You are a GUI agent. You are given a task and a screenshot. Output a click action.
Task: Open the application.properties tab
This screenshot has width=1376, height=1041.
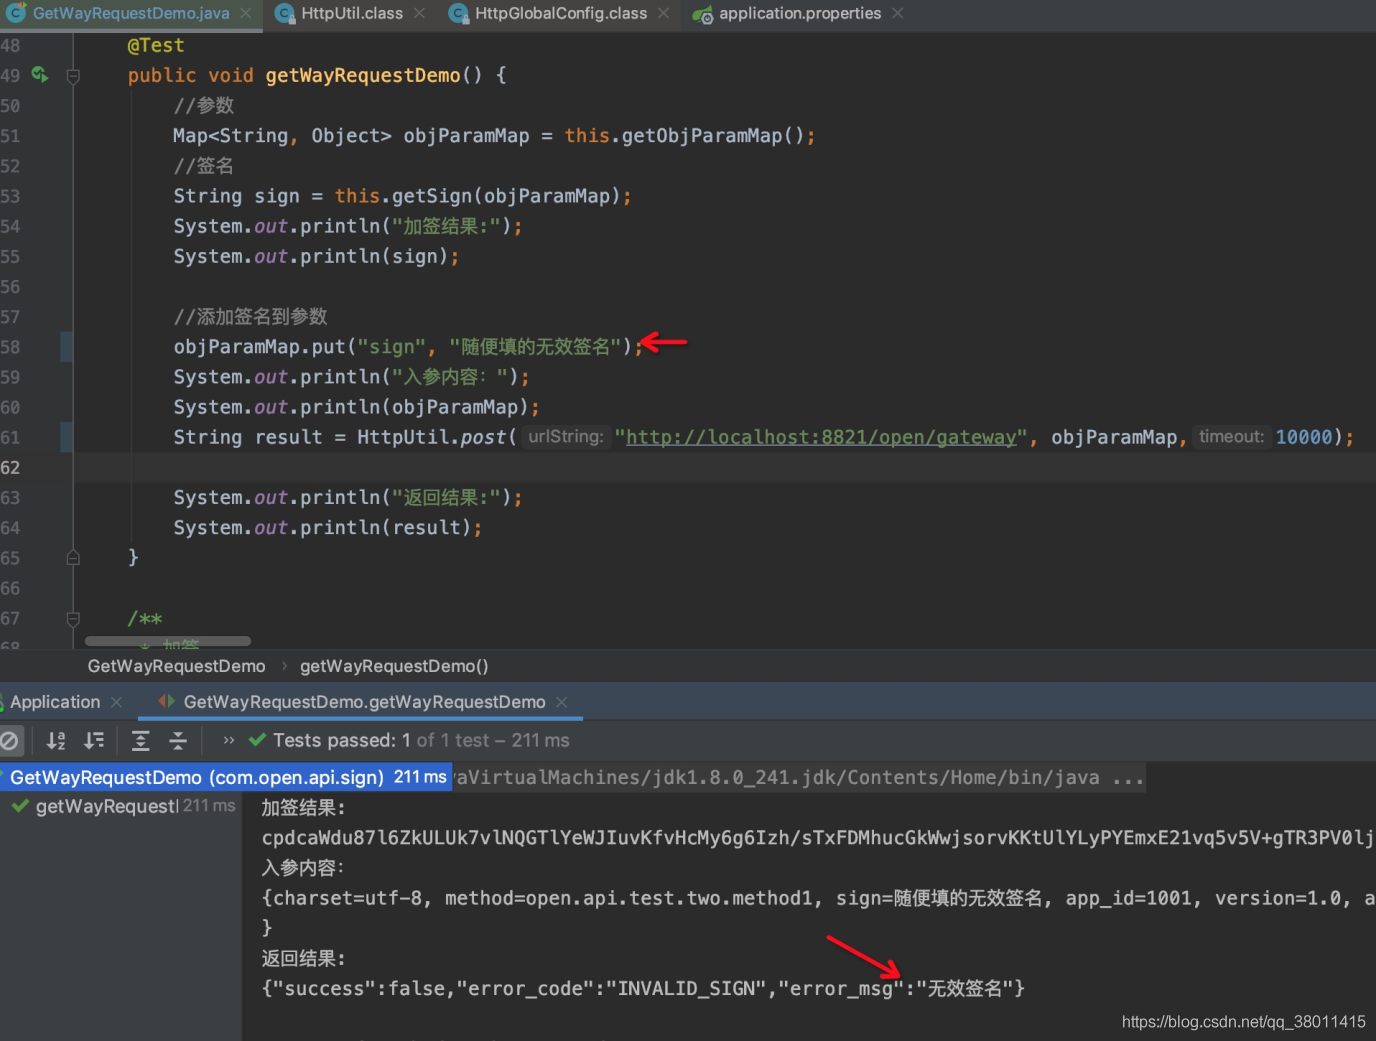pyautogui.click(x=800, y=13)
